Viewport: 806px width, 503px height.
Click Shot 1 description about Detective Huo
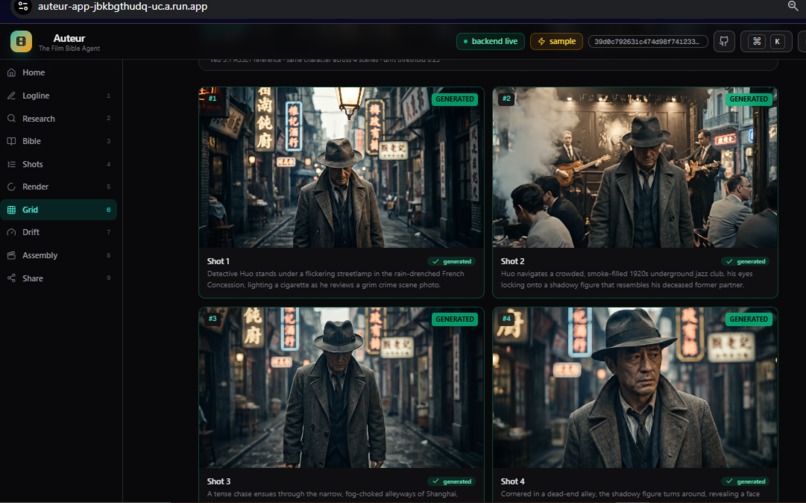coord(336,279)
